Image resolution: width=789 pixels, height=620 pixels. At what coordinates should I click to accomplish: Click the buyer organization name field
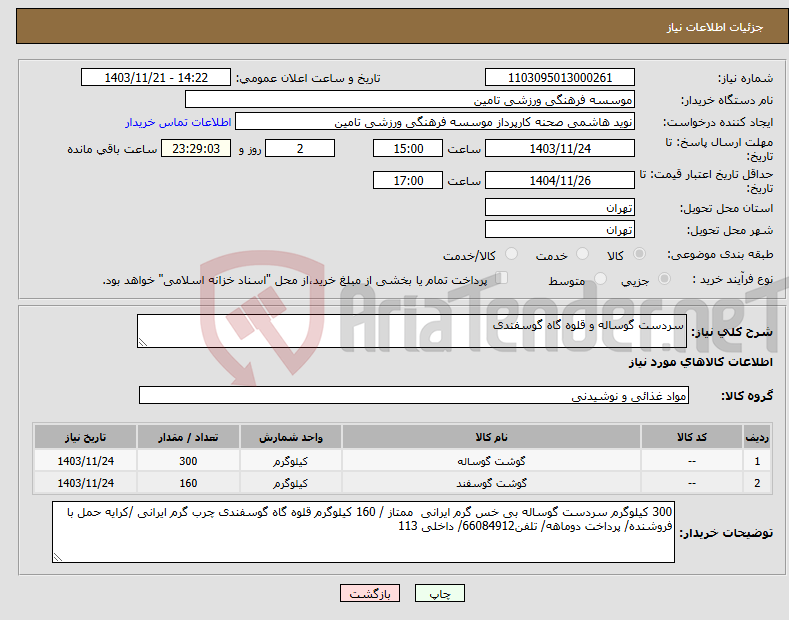tap(410, 100)
